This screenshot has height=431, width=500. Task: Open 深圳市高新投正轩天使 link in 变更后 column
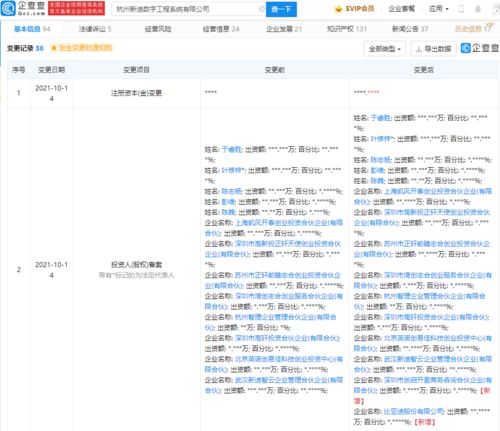click(422, 217)
